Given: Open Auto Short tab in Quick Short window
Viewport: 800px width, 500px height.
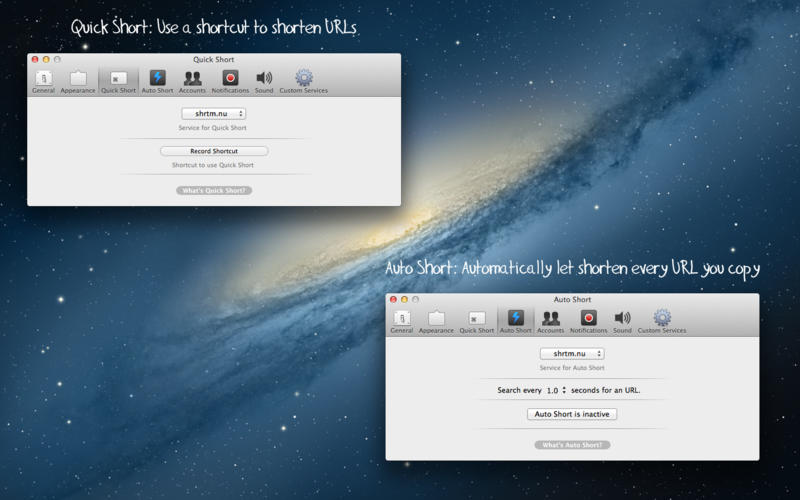Looking at the screenshot, I should tap(157, 82).
